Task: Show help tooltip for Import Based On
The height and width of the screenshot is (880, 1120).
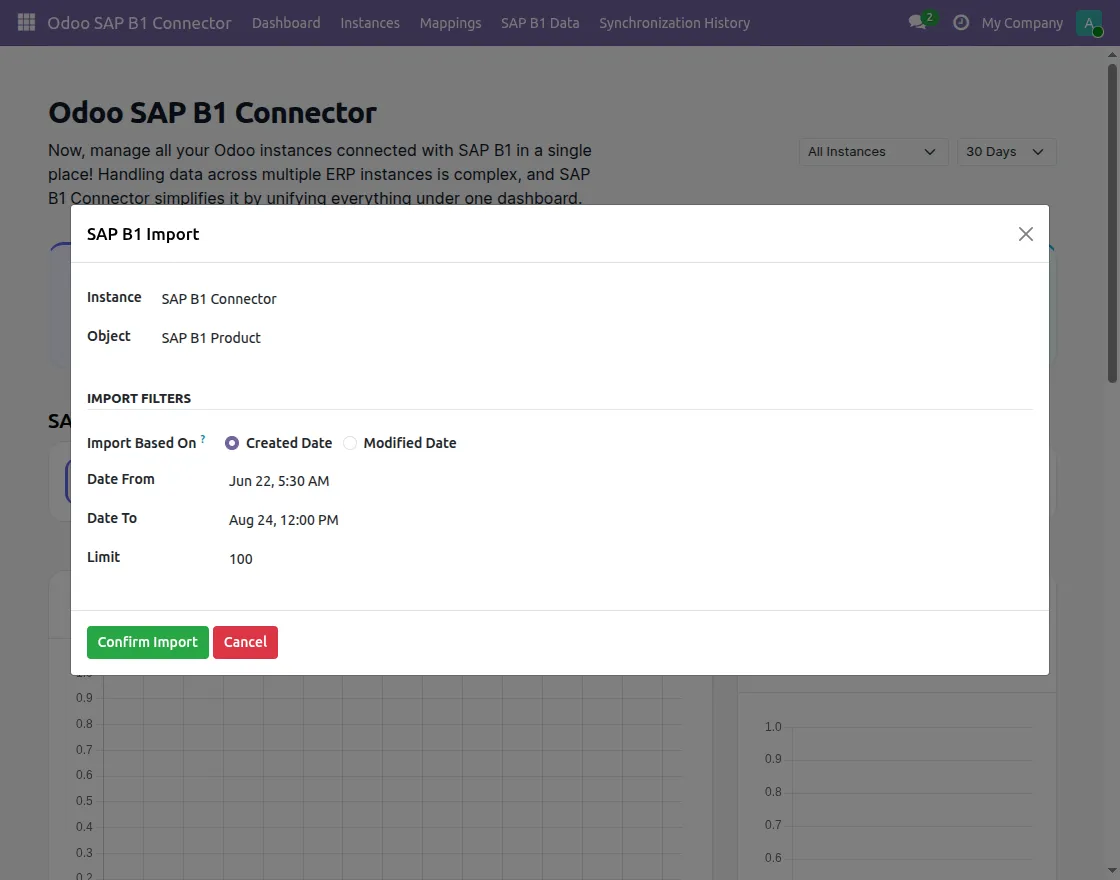Action: point(203,439)
